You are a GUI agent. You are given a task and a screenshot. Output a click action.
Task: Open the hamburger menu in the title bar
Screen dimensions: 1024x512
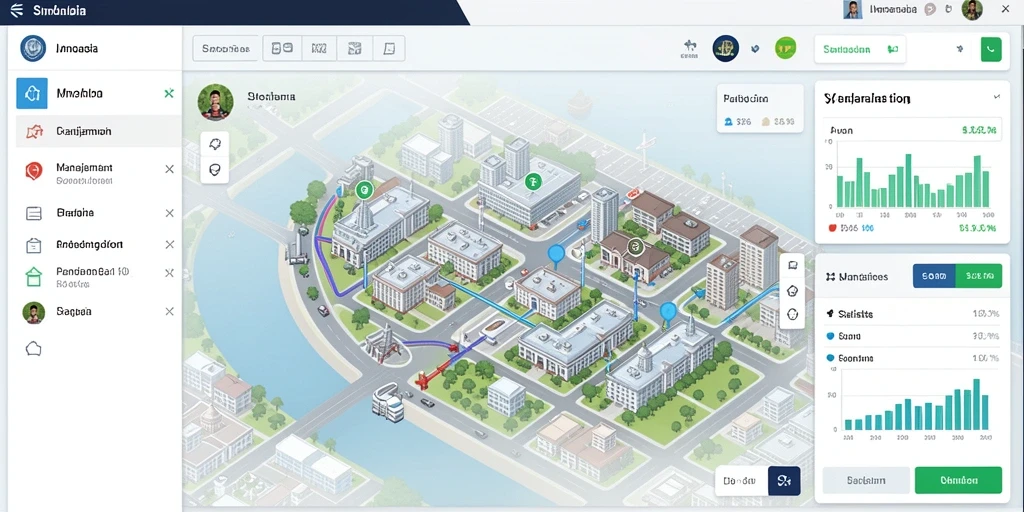16,10
